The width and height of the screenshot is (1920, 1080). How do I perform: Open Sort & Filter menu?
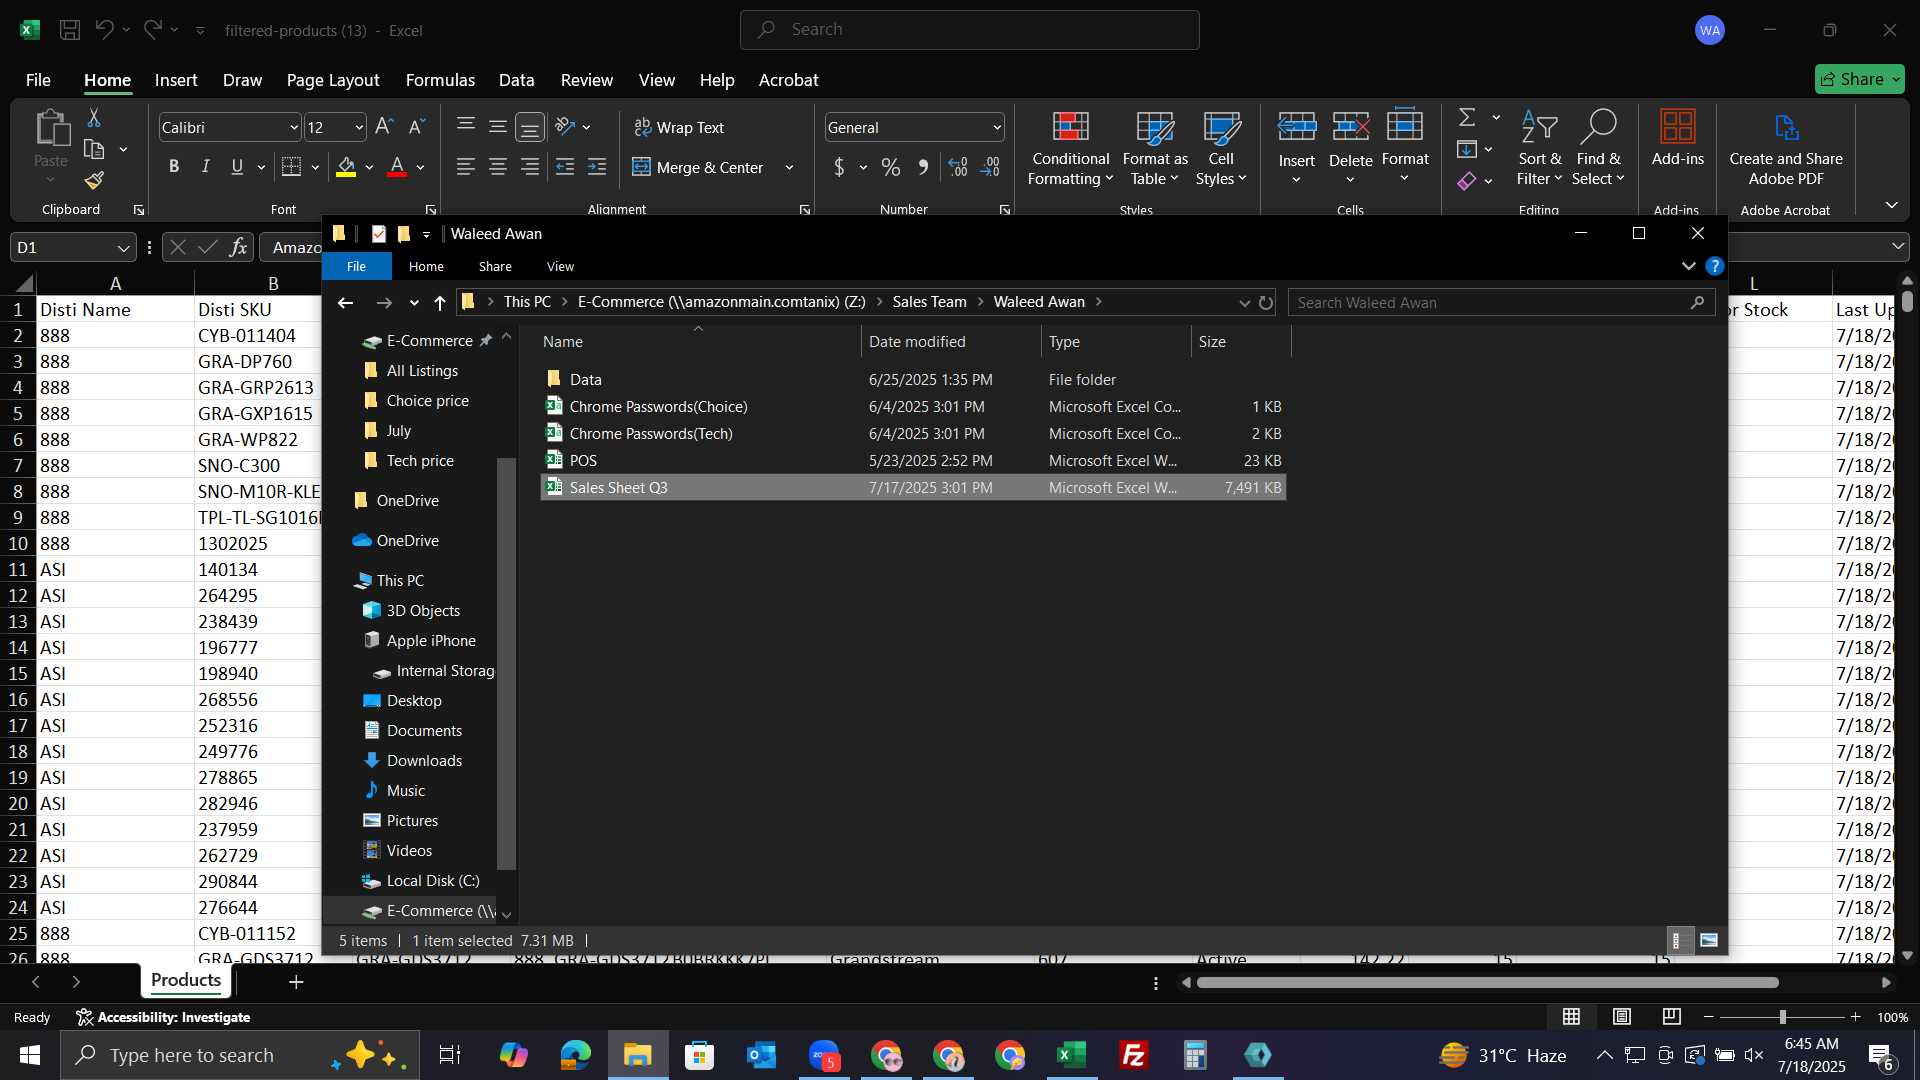click(1539, 148)
